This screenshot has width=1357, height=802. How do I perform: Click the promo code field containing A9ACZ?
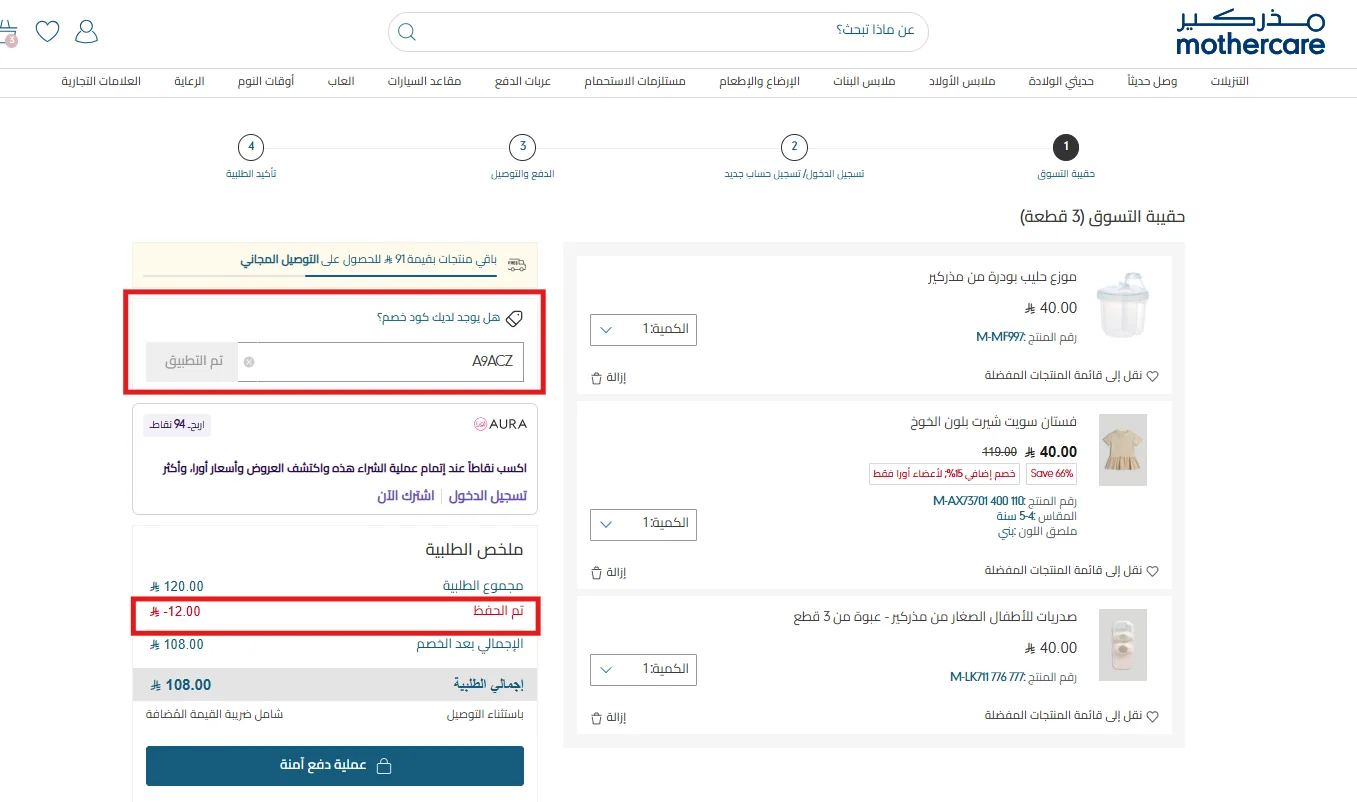tap(381, 362)
